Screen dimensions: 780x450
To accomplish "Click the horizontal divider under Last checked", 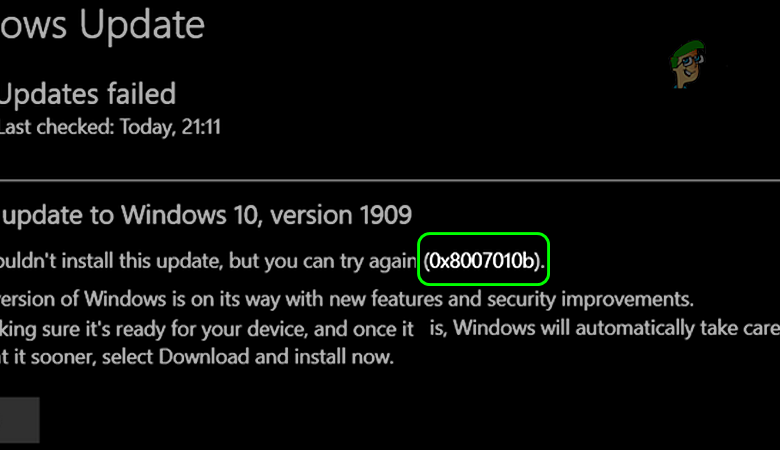I will 390,182.
